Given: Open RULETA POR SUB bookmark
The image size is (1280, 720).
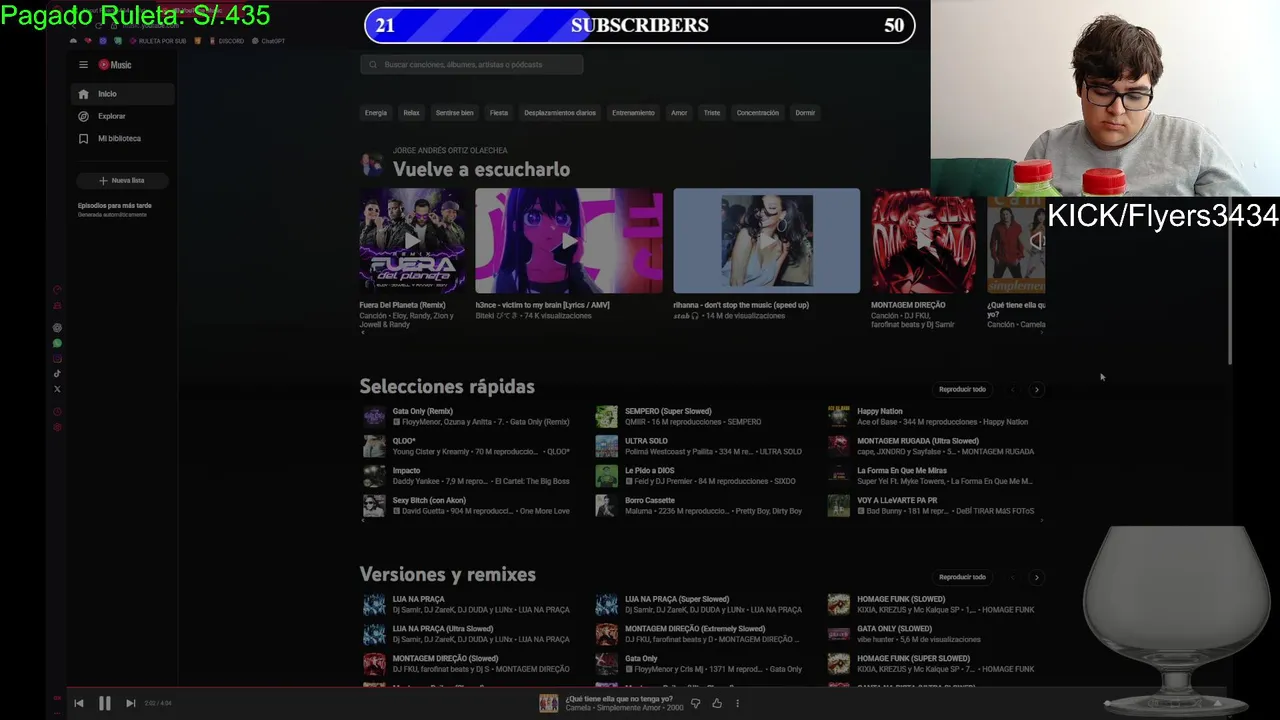Looking at the screenshot, I should (157, 41).
